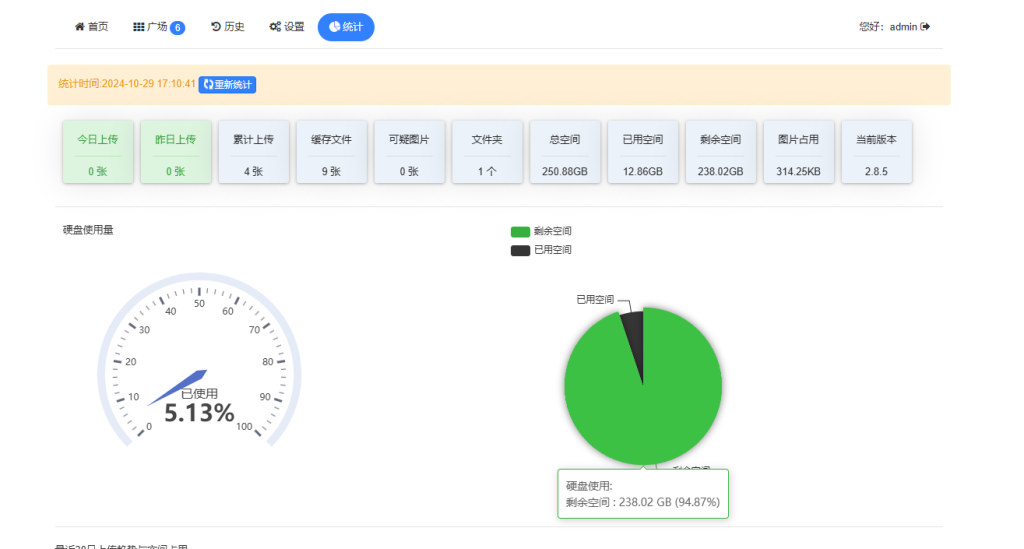Open the 设置 settings tab
The width and height of the screenshot is (1024, 549).
click(287, 27)
